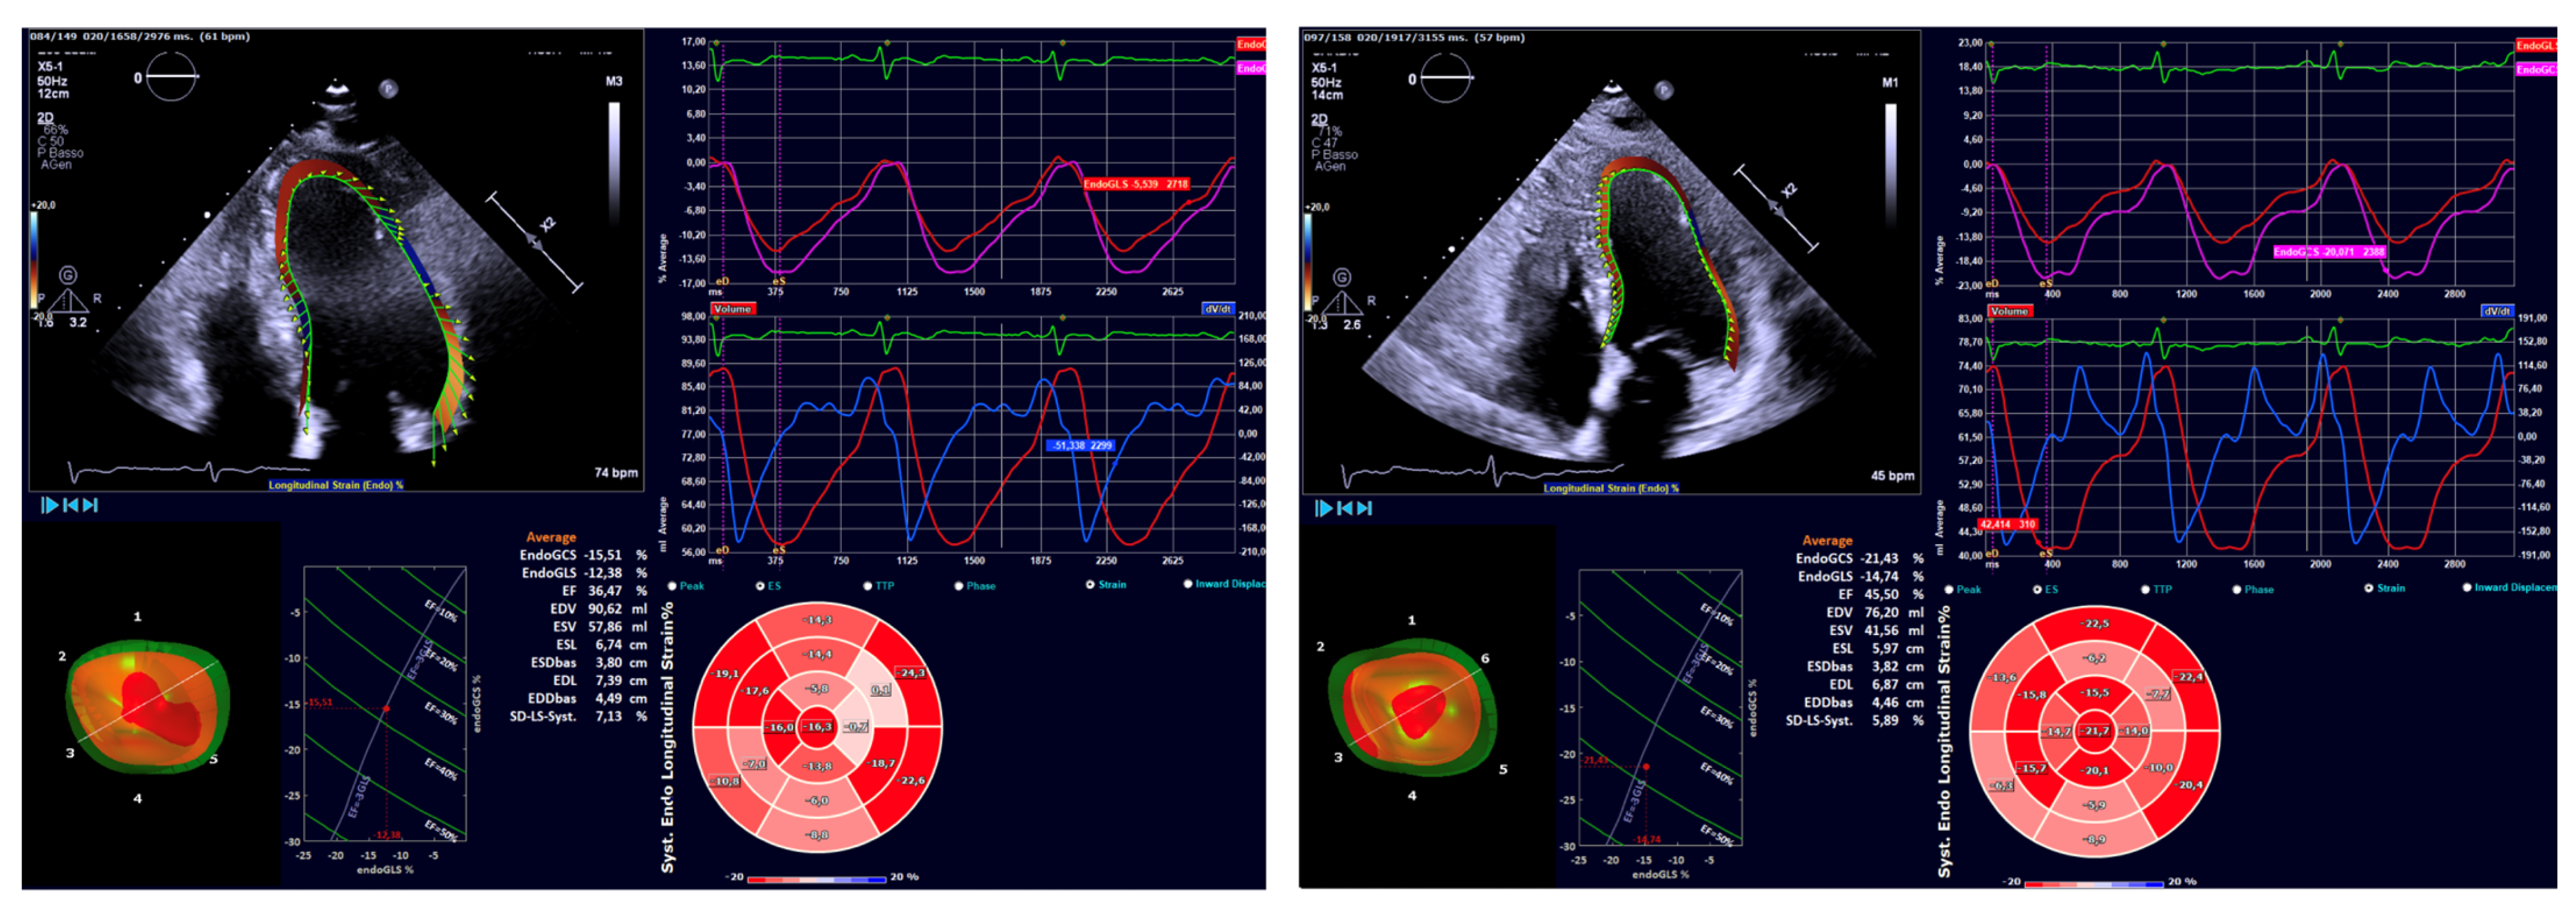Viewport: 2576px width, 910px height.
Task: Select the Phase radio button in right panel
Action: coord(2237,590)
